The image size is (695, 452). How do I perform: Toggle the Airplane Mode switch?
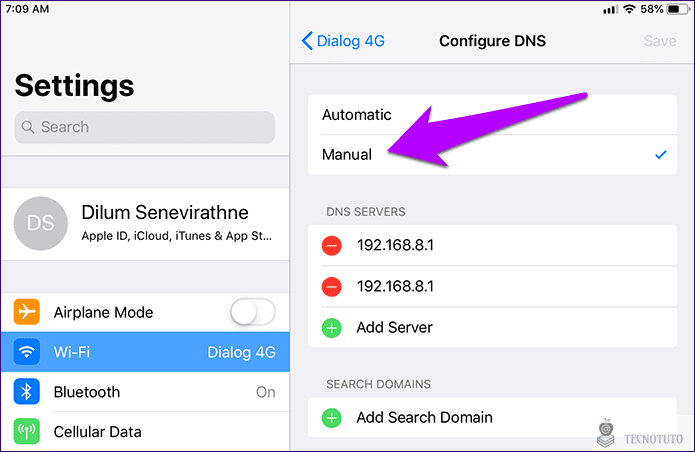[x=253, y=312]
